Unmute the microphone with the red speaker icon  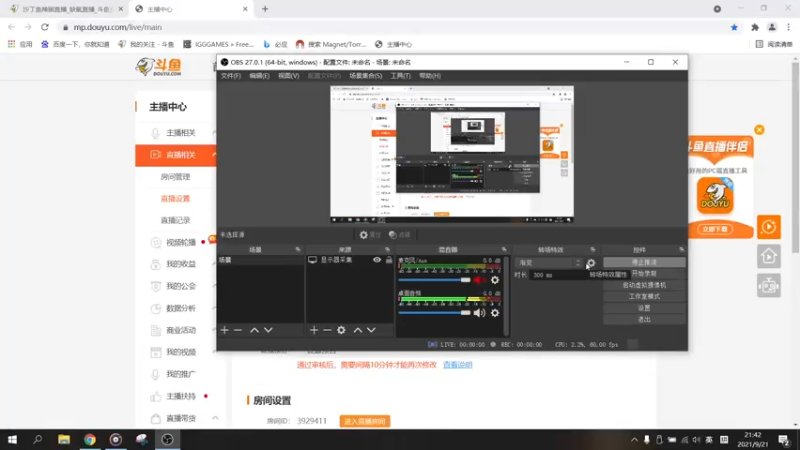[479, 280]
